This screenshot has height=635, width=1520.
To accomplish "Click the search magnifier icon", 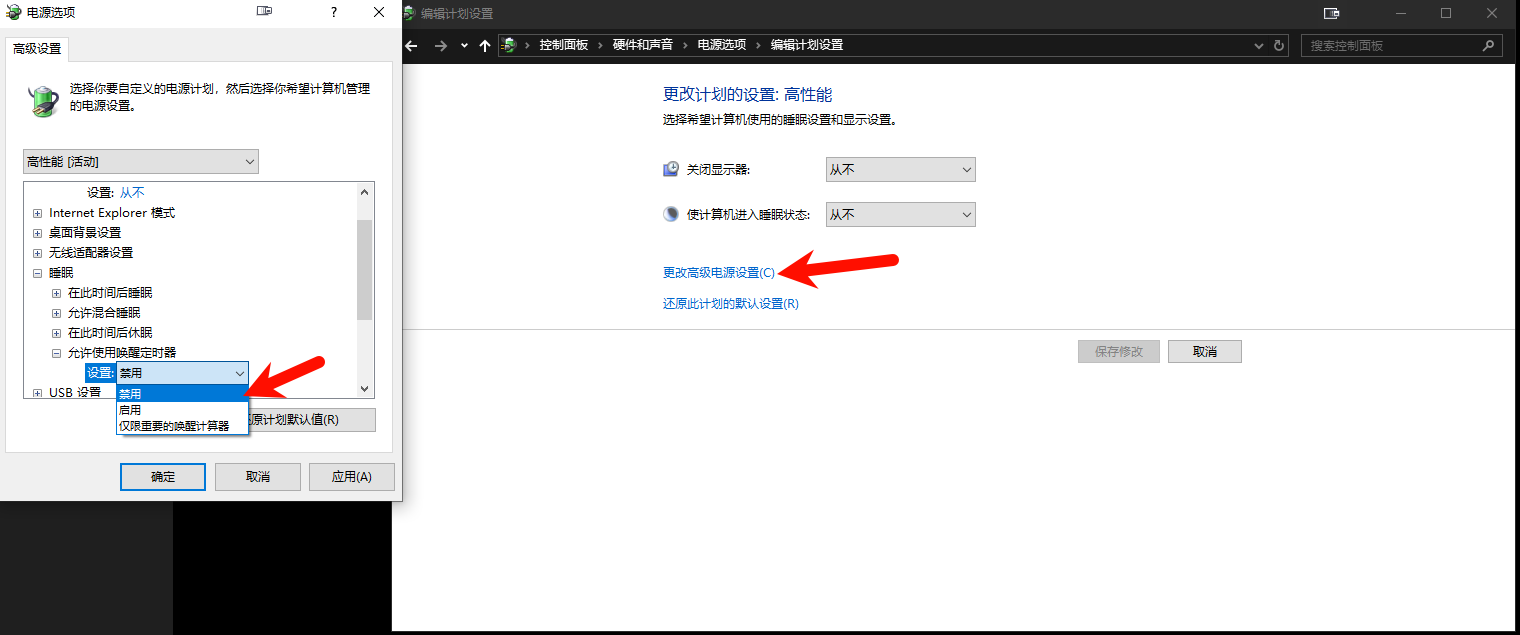I will pyautogui.click(x=1489, y=45).
